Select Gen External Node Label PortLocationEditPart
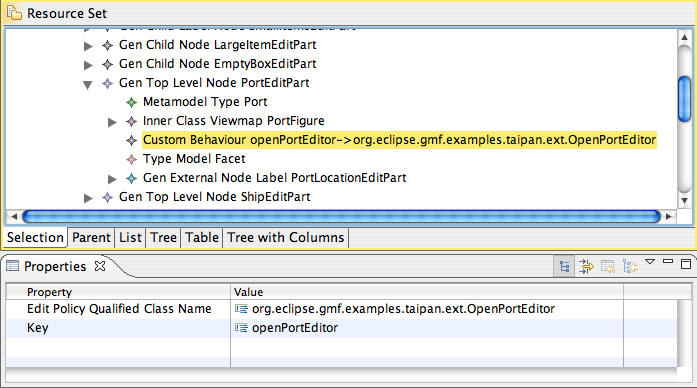The width and height of the screenshot is (697, 388). pos(275,178)
